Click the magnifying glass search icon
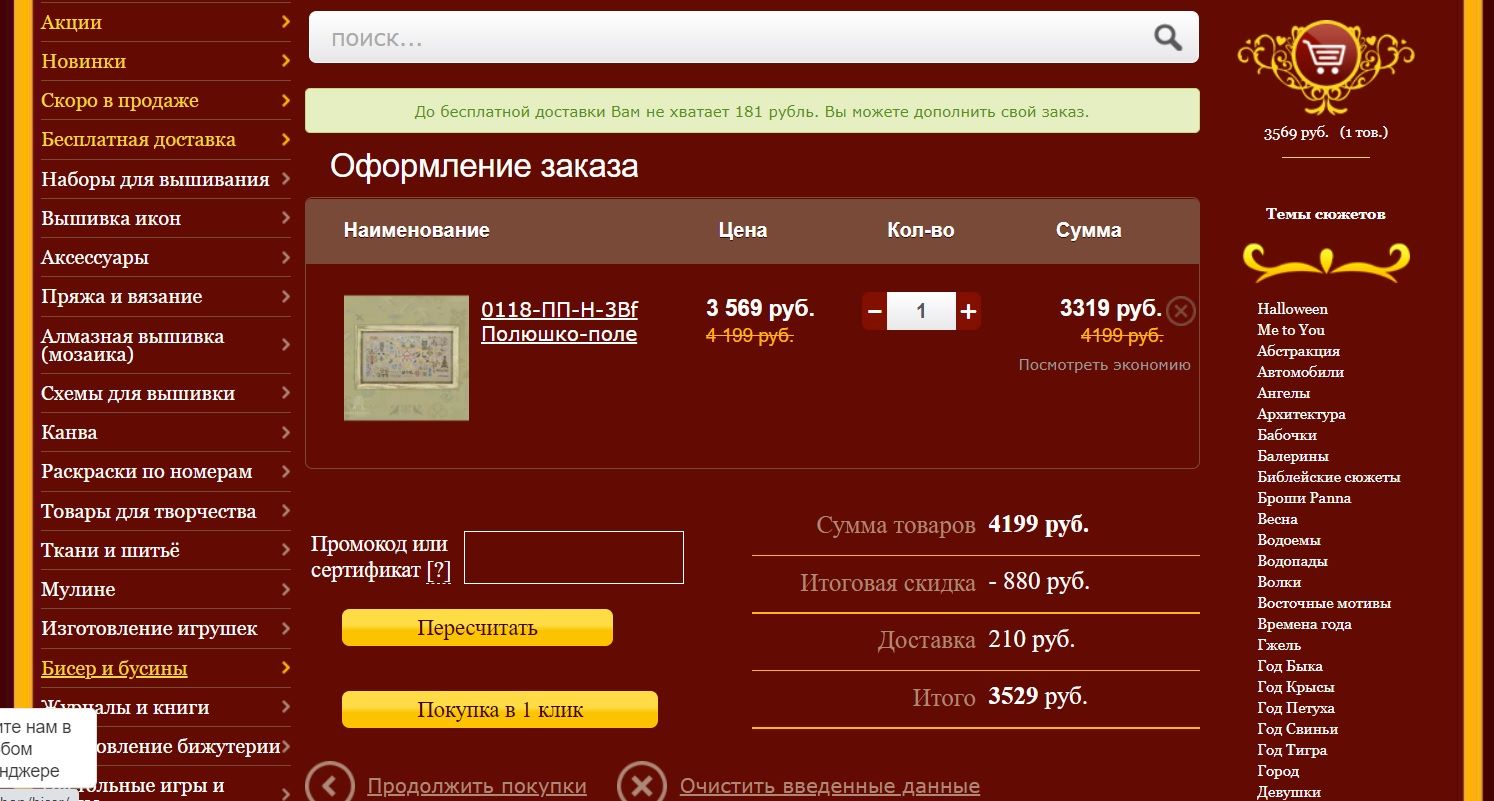The height and width of the screenshot is (801, 1494). tap(1167, 38)
